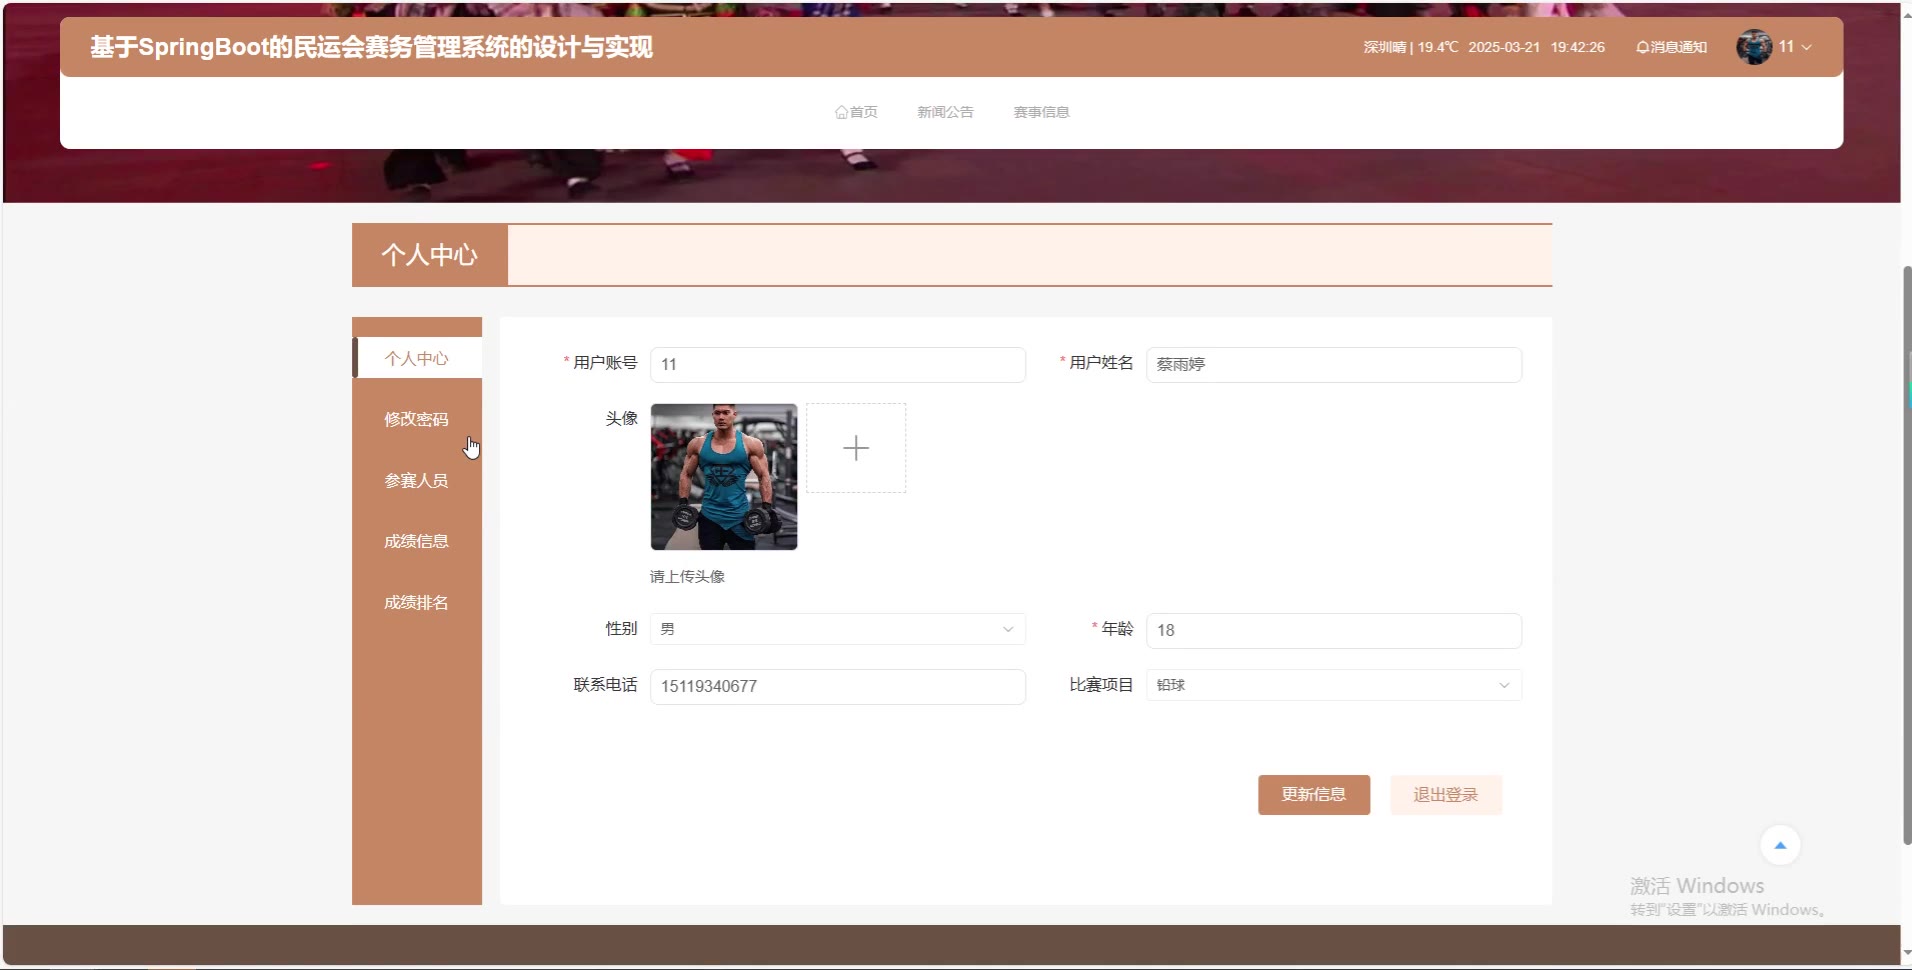Click the 更新信息 button

pos(1314,795)
